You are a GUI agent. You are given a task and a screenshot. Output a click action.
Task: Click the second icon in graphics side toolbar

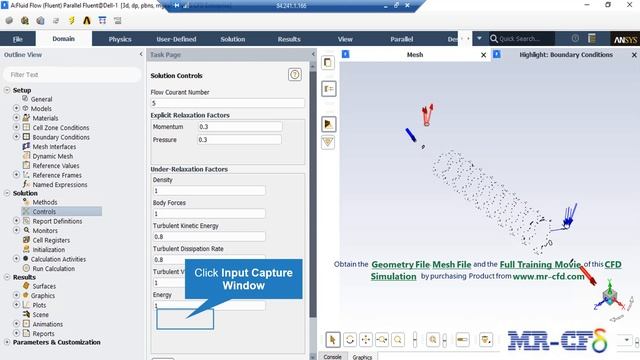tap(329, 89)
